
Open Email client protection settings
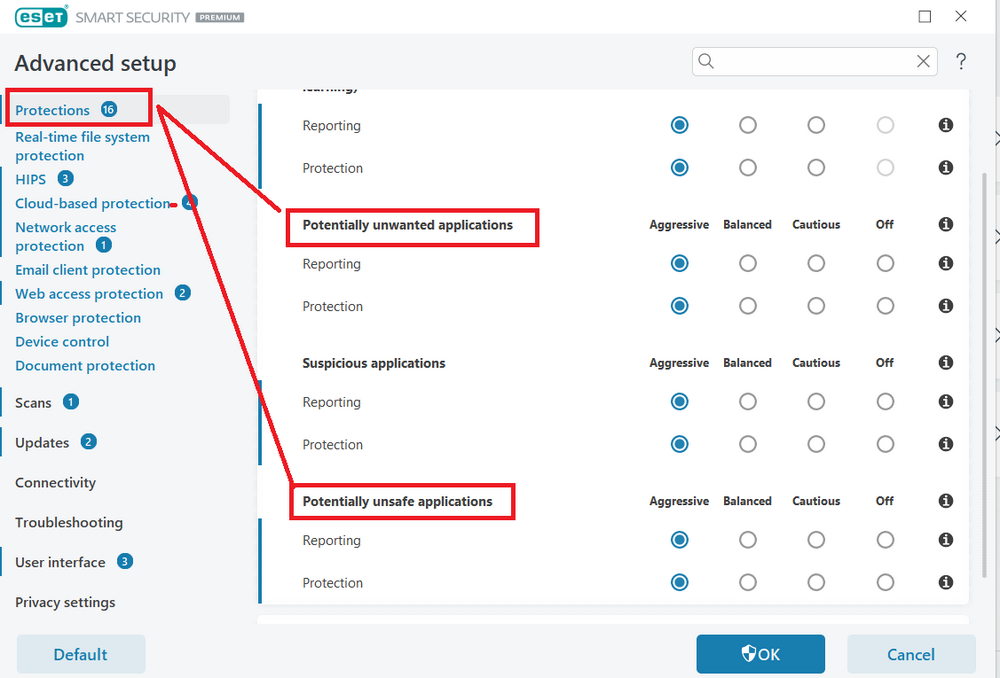click(88, 270)
